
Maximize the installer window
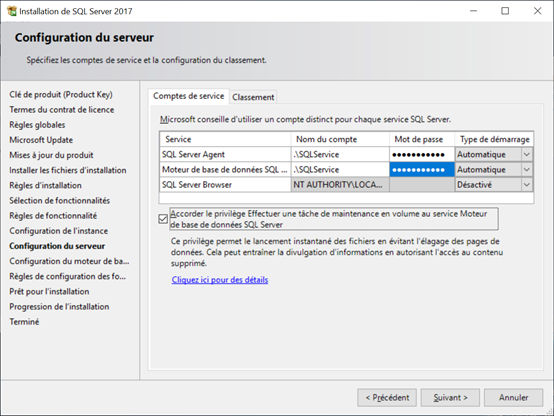point(505,11)
